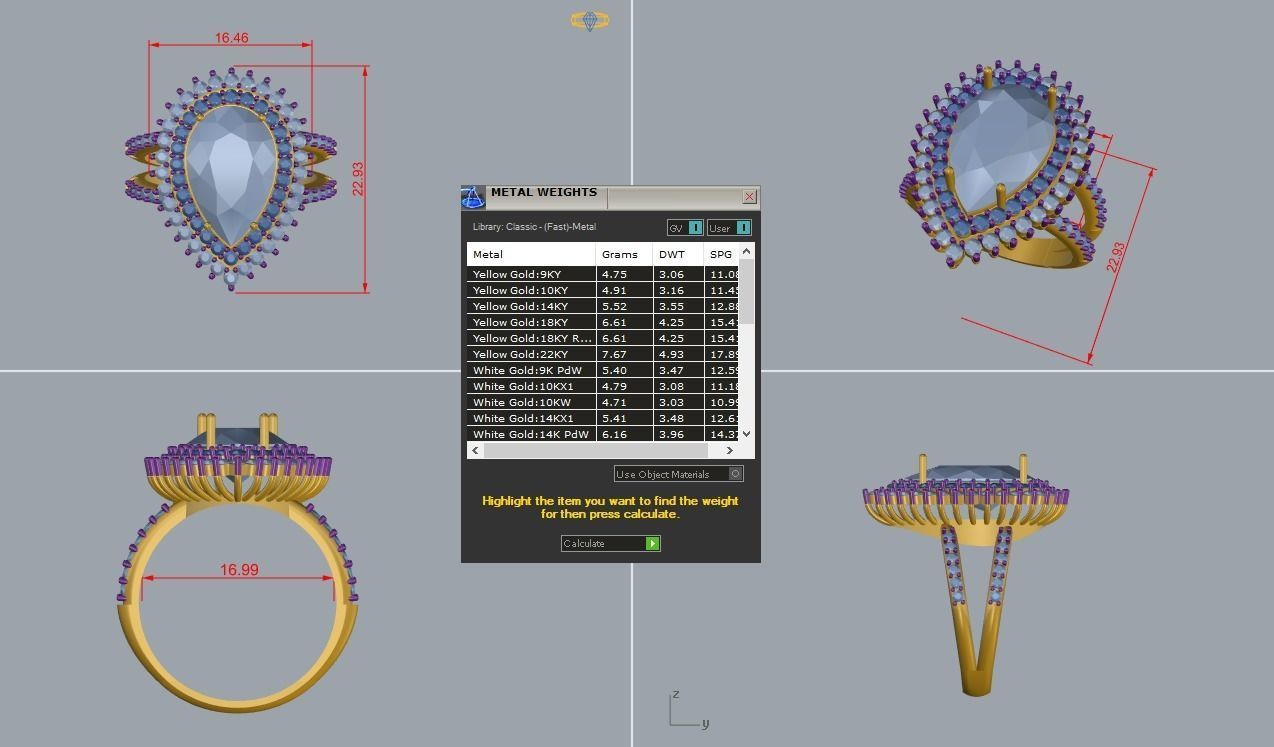Click the list's scroll up arrow
The width and height of the screenshot is (1274, 747).
click(746, 251)
